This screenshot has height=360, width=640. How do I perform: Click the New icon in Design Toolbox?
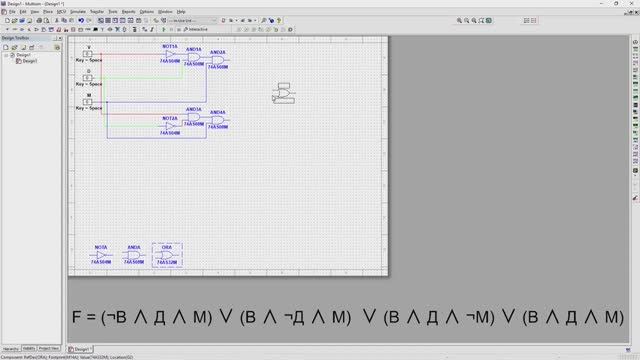click(6, 47)
